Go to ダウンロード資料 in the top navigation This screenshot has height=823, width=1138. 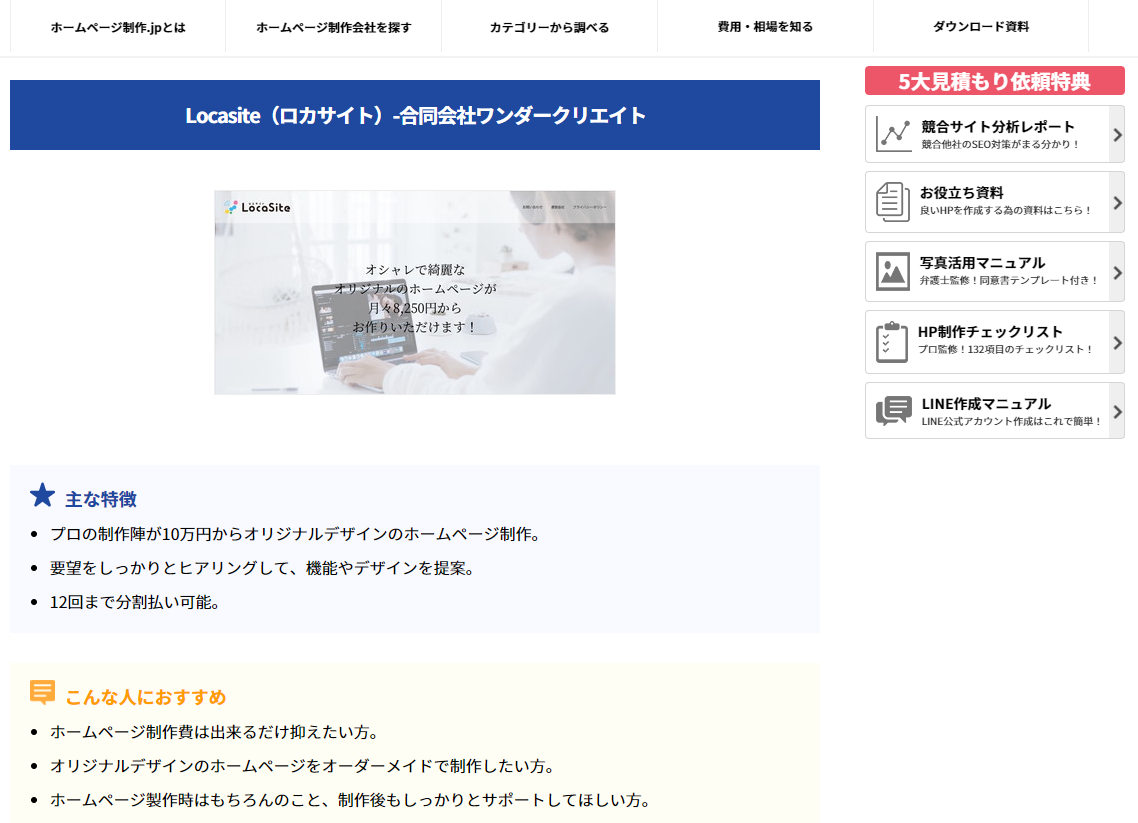point(981,27)
